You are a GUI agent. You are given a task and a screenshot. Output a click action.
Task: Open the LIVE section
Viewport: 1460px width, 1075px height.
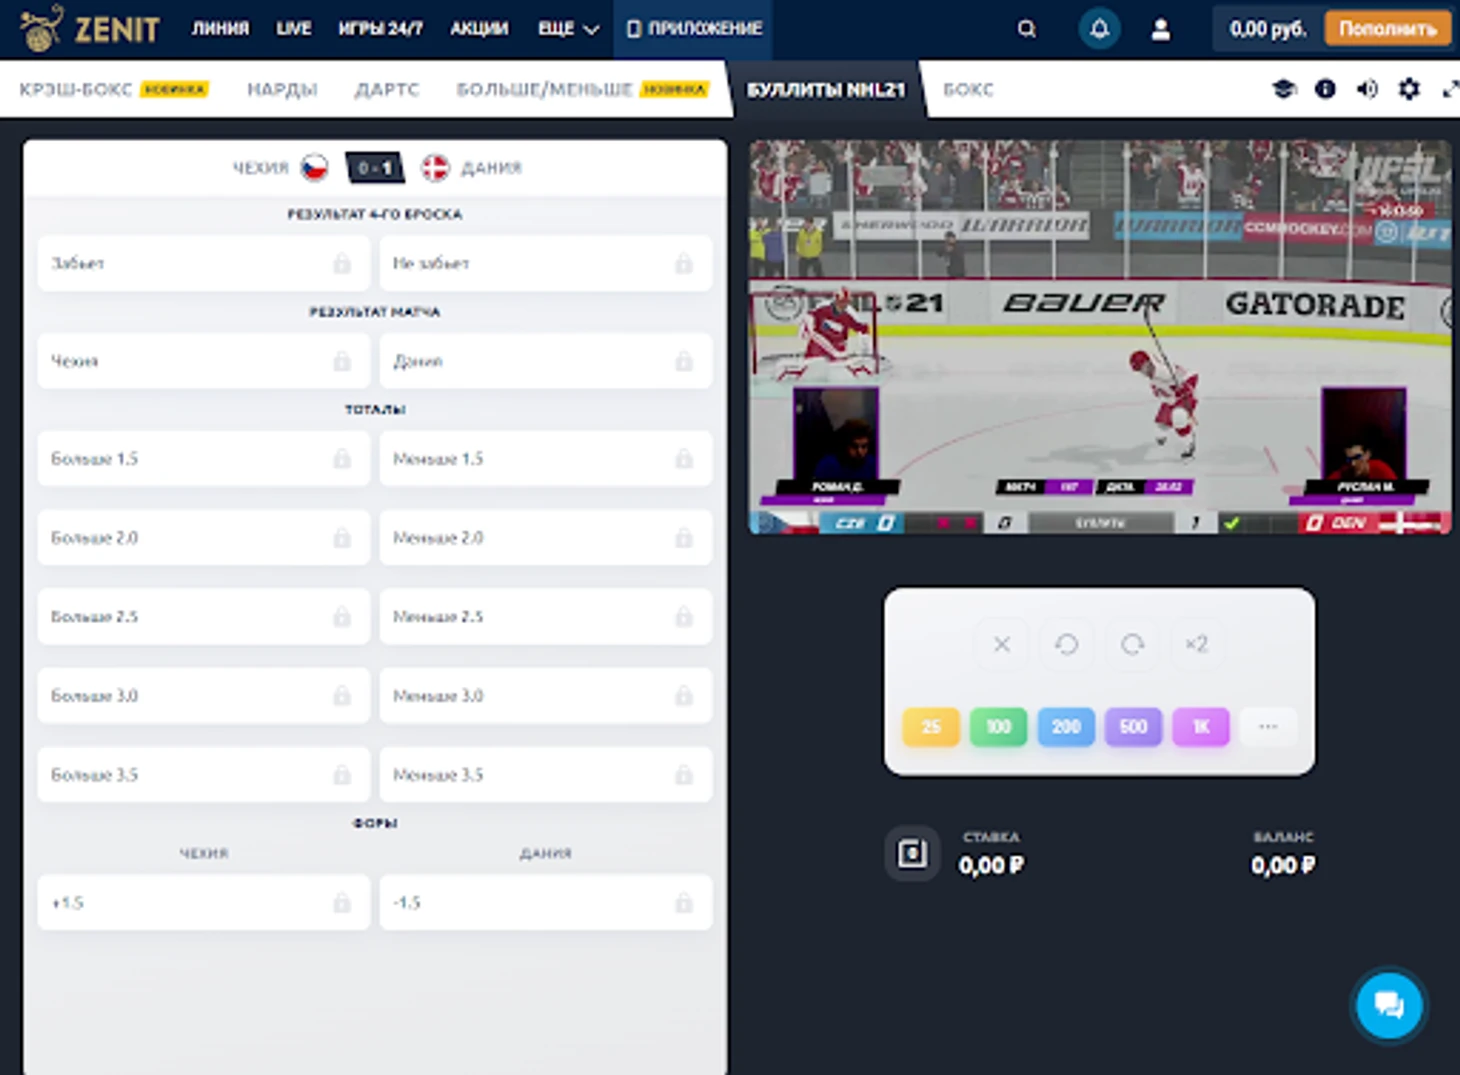point(294,29)
